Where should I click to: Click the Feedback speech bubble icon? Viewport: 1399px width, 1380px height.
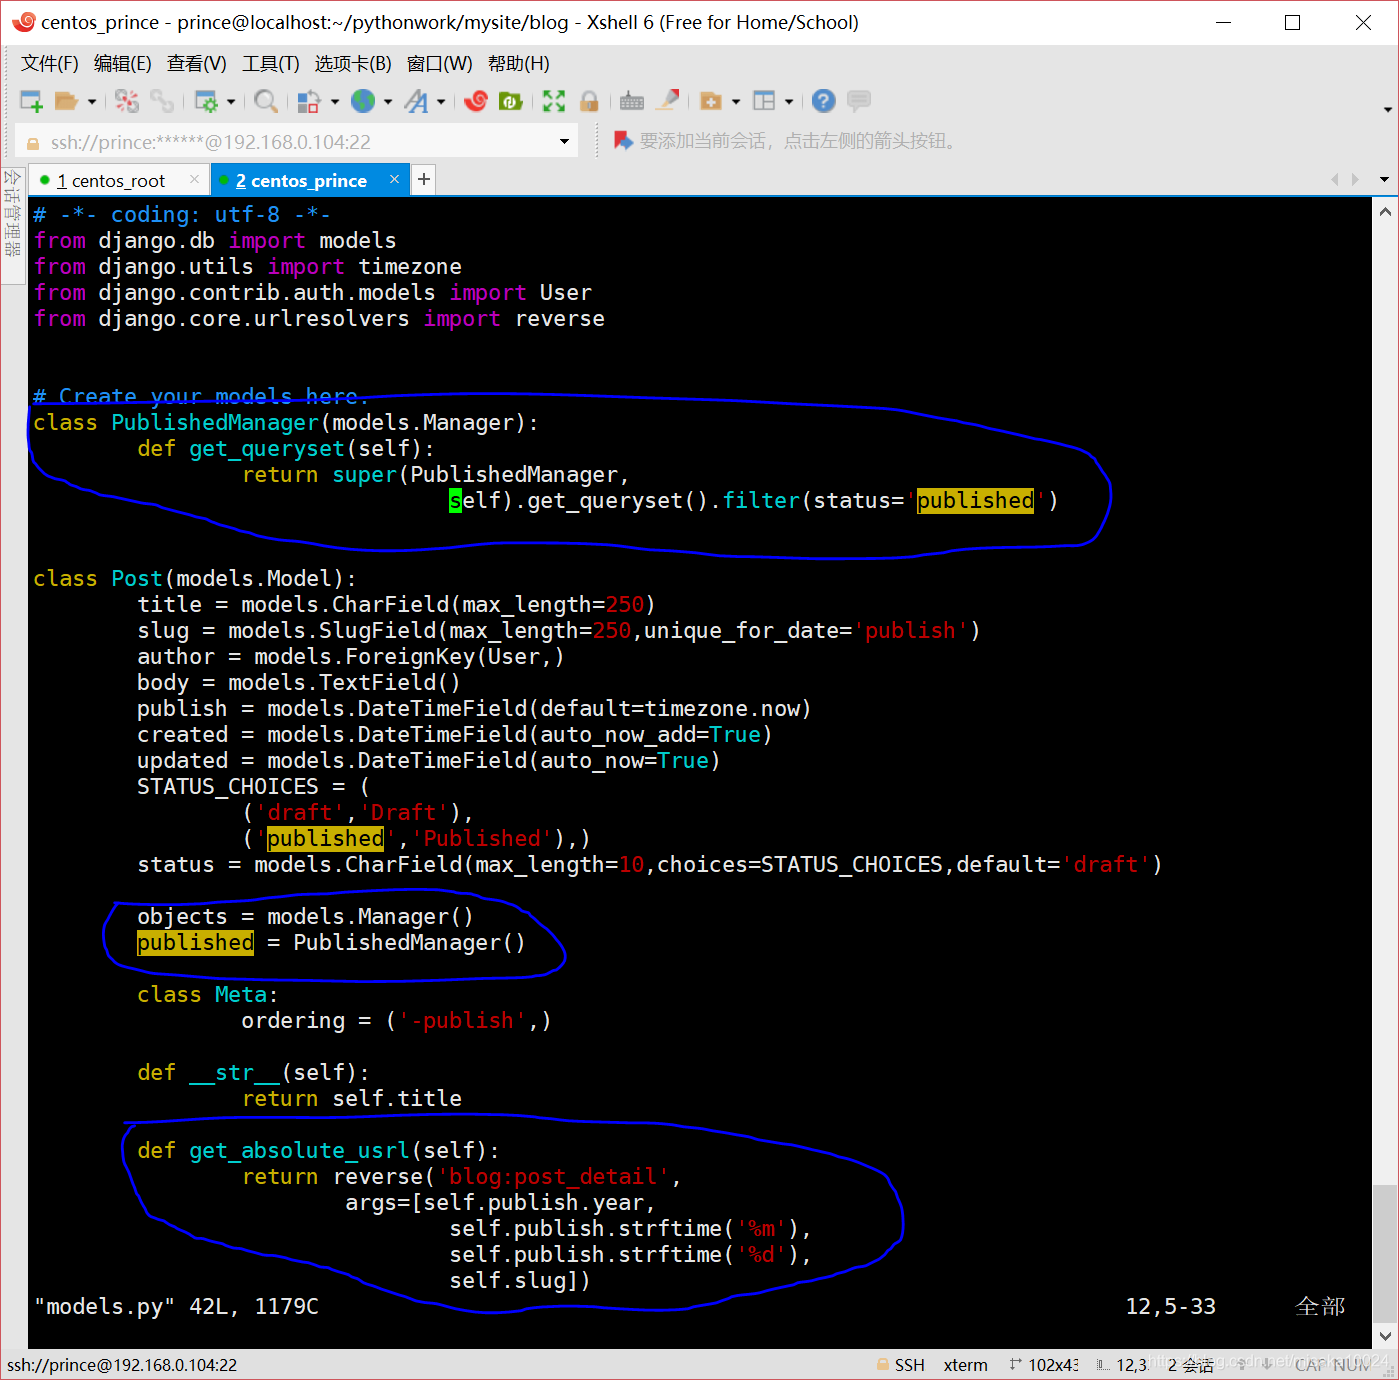(x=859, y=101)
